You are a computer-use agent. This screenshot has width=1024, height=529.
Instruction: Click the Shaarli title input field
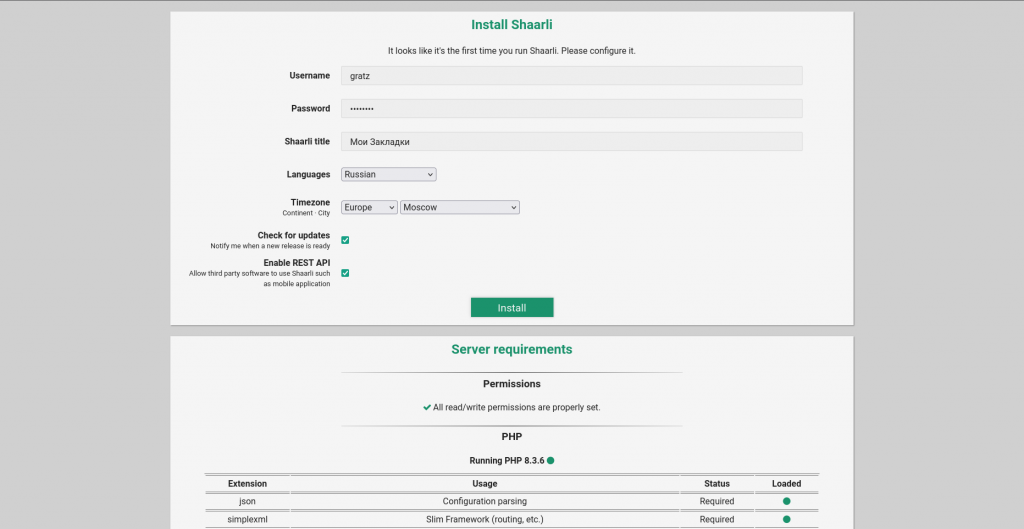[x=571, y=141]
